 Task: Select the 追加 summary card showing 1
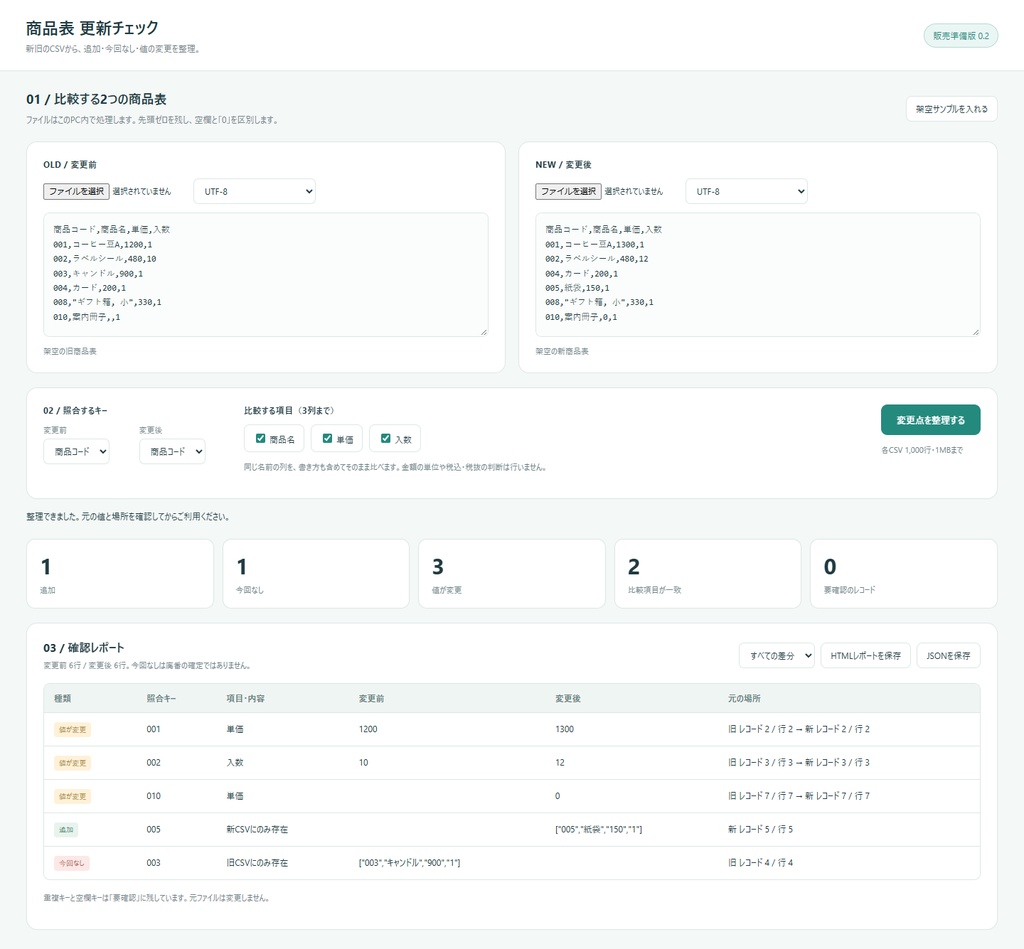point(120,574)
